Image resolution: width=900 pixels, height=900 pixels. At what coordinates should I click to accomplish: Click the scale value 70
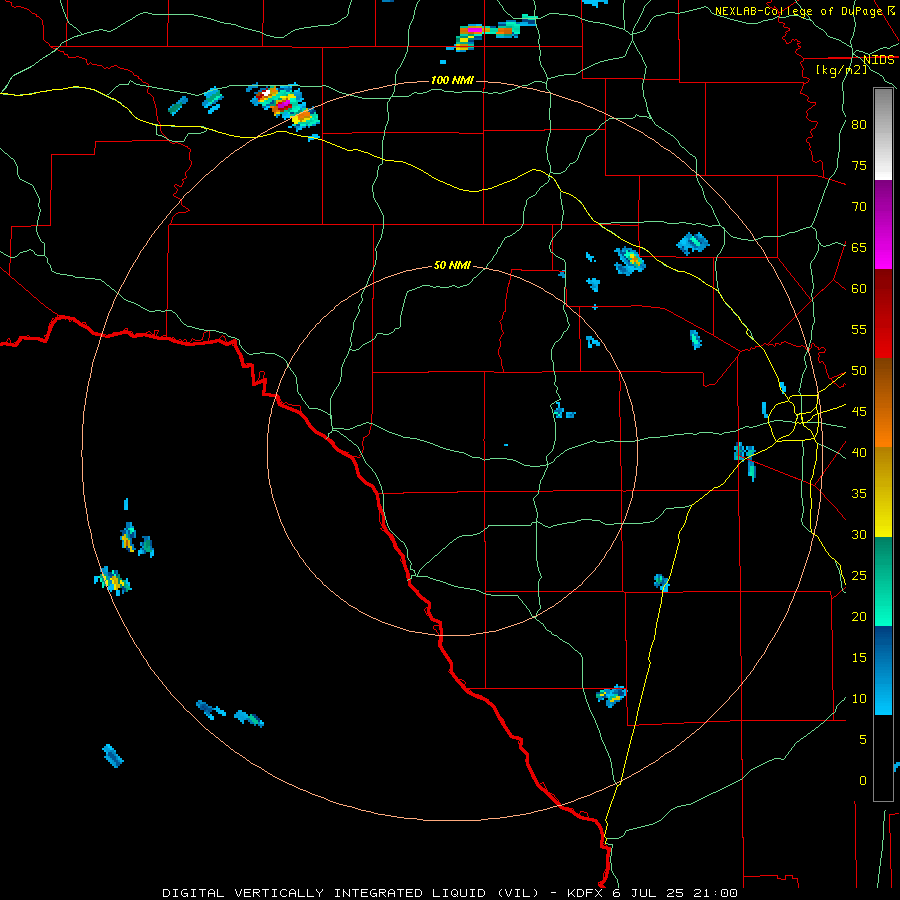[x=859, y=207]
